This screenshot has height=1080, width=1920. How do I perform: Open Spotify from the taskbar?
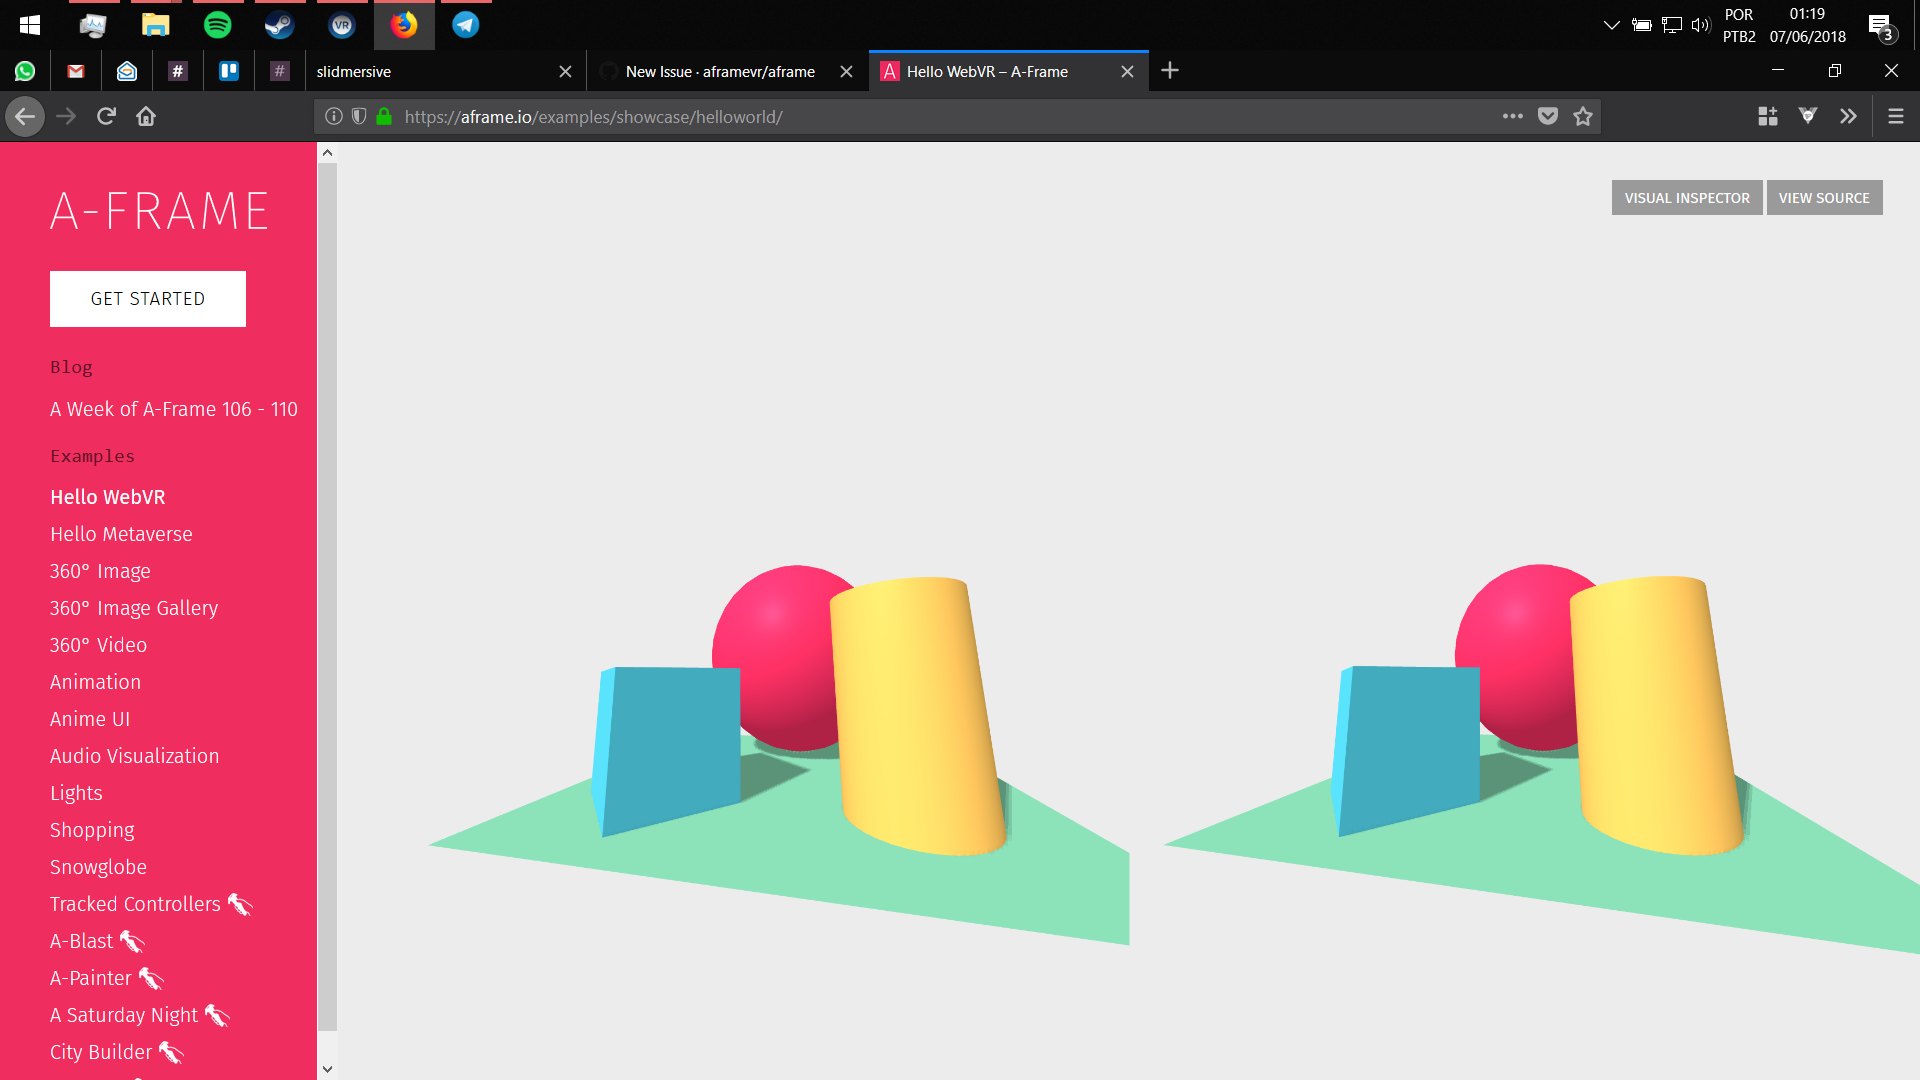218,25
